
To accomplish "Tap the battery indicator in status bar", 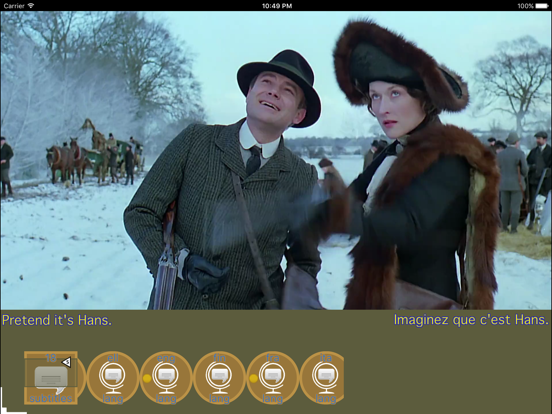I will [541, 6].
